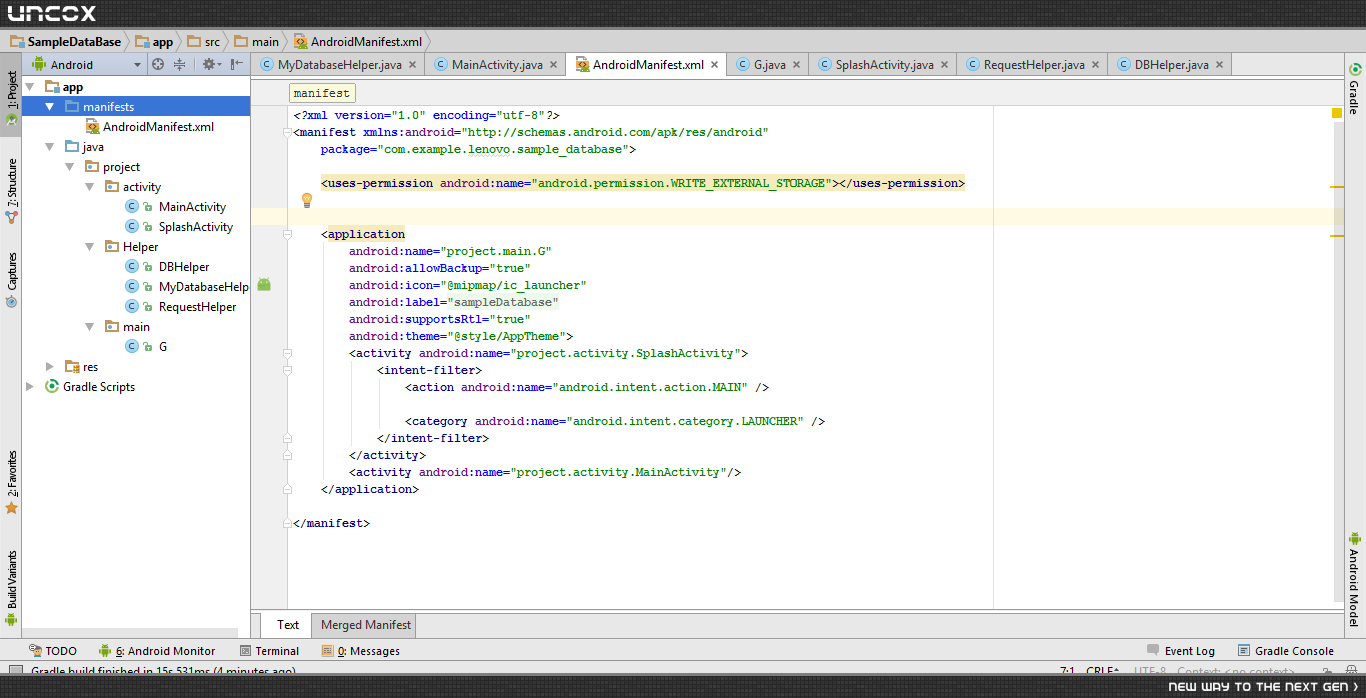Fold the intent-filter tag in the gutter
The height and width of the screenshot is (698, 1366).
pyautogui.click(x=286, y=370)
